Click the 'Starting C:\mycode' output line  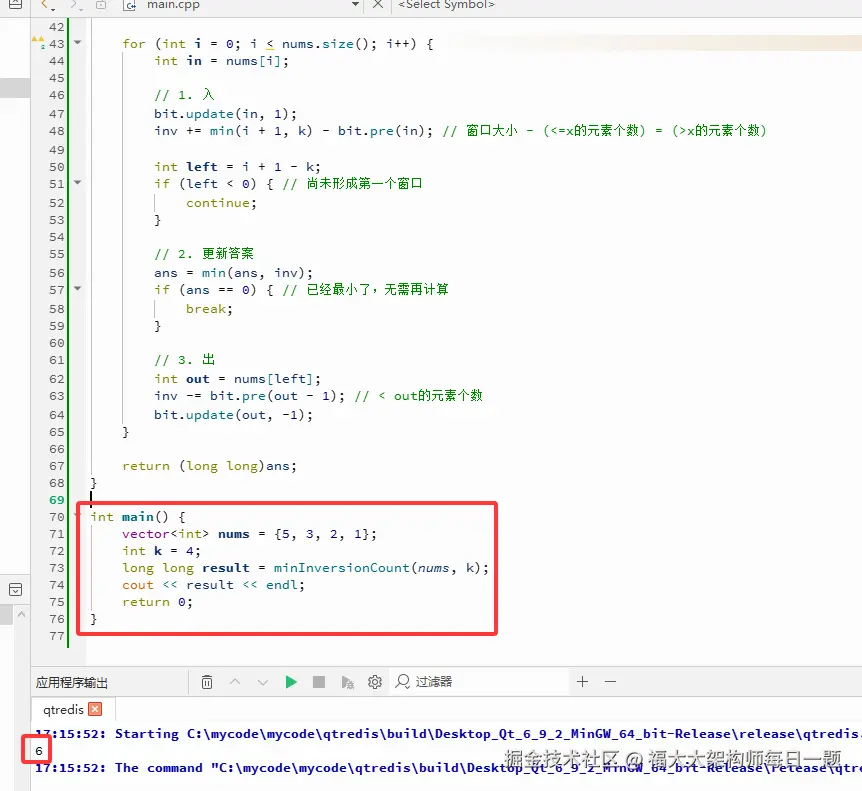448,734
